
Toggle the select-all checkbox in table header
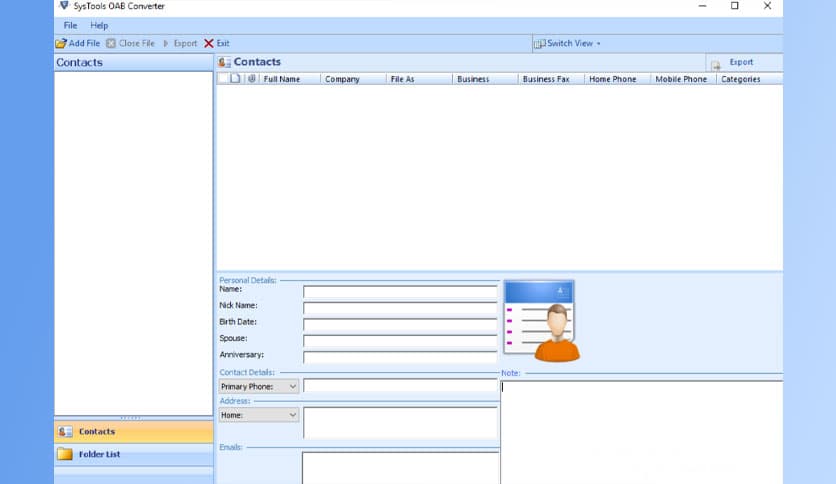coord(223,78)
